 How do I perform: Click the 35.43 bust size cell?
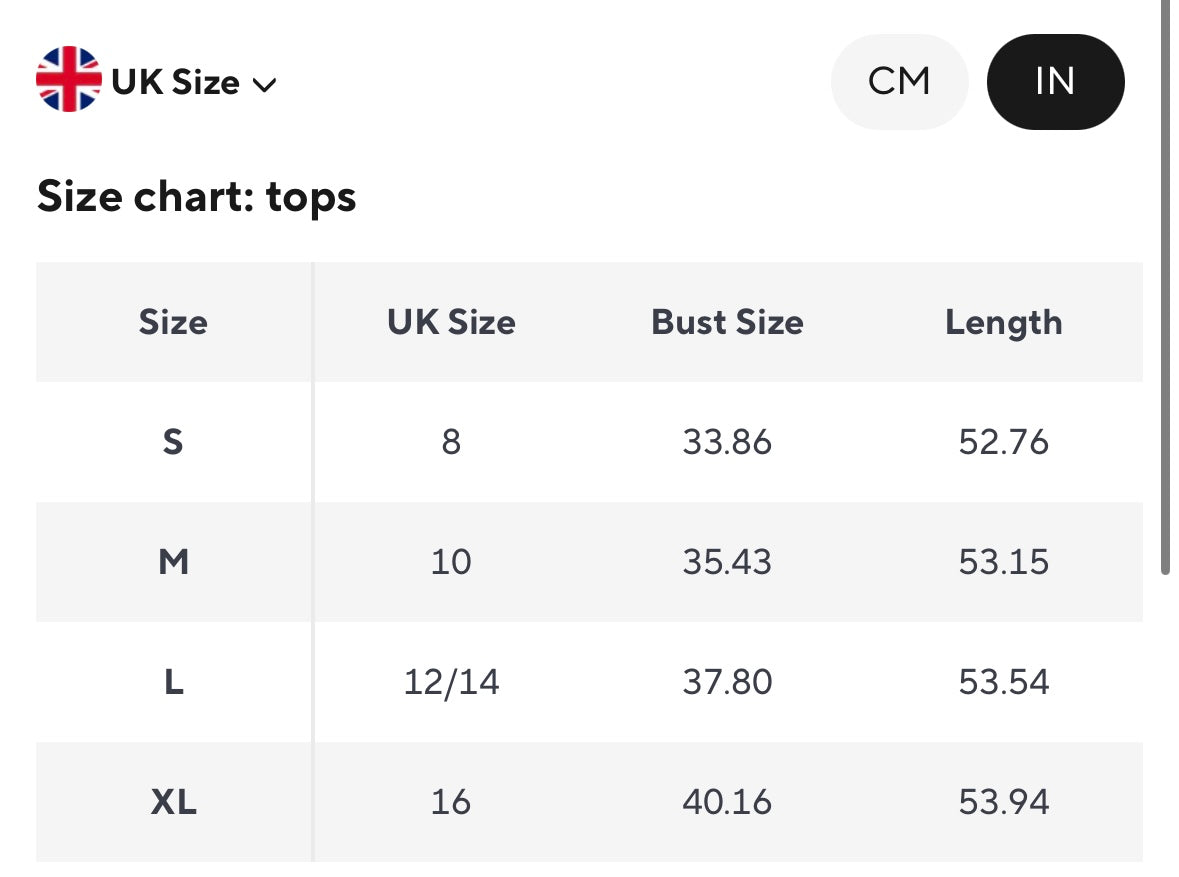[727, 562]
